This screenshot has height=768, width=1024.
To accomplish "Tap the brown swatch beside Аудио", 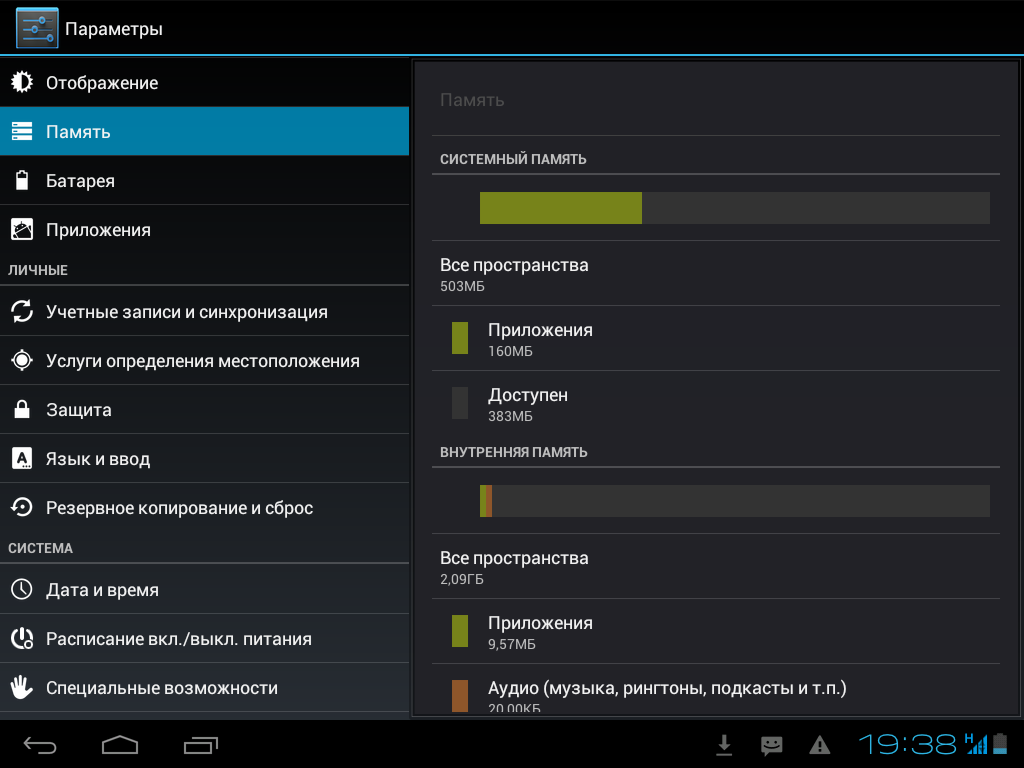I will point(460,696).
